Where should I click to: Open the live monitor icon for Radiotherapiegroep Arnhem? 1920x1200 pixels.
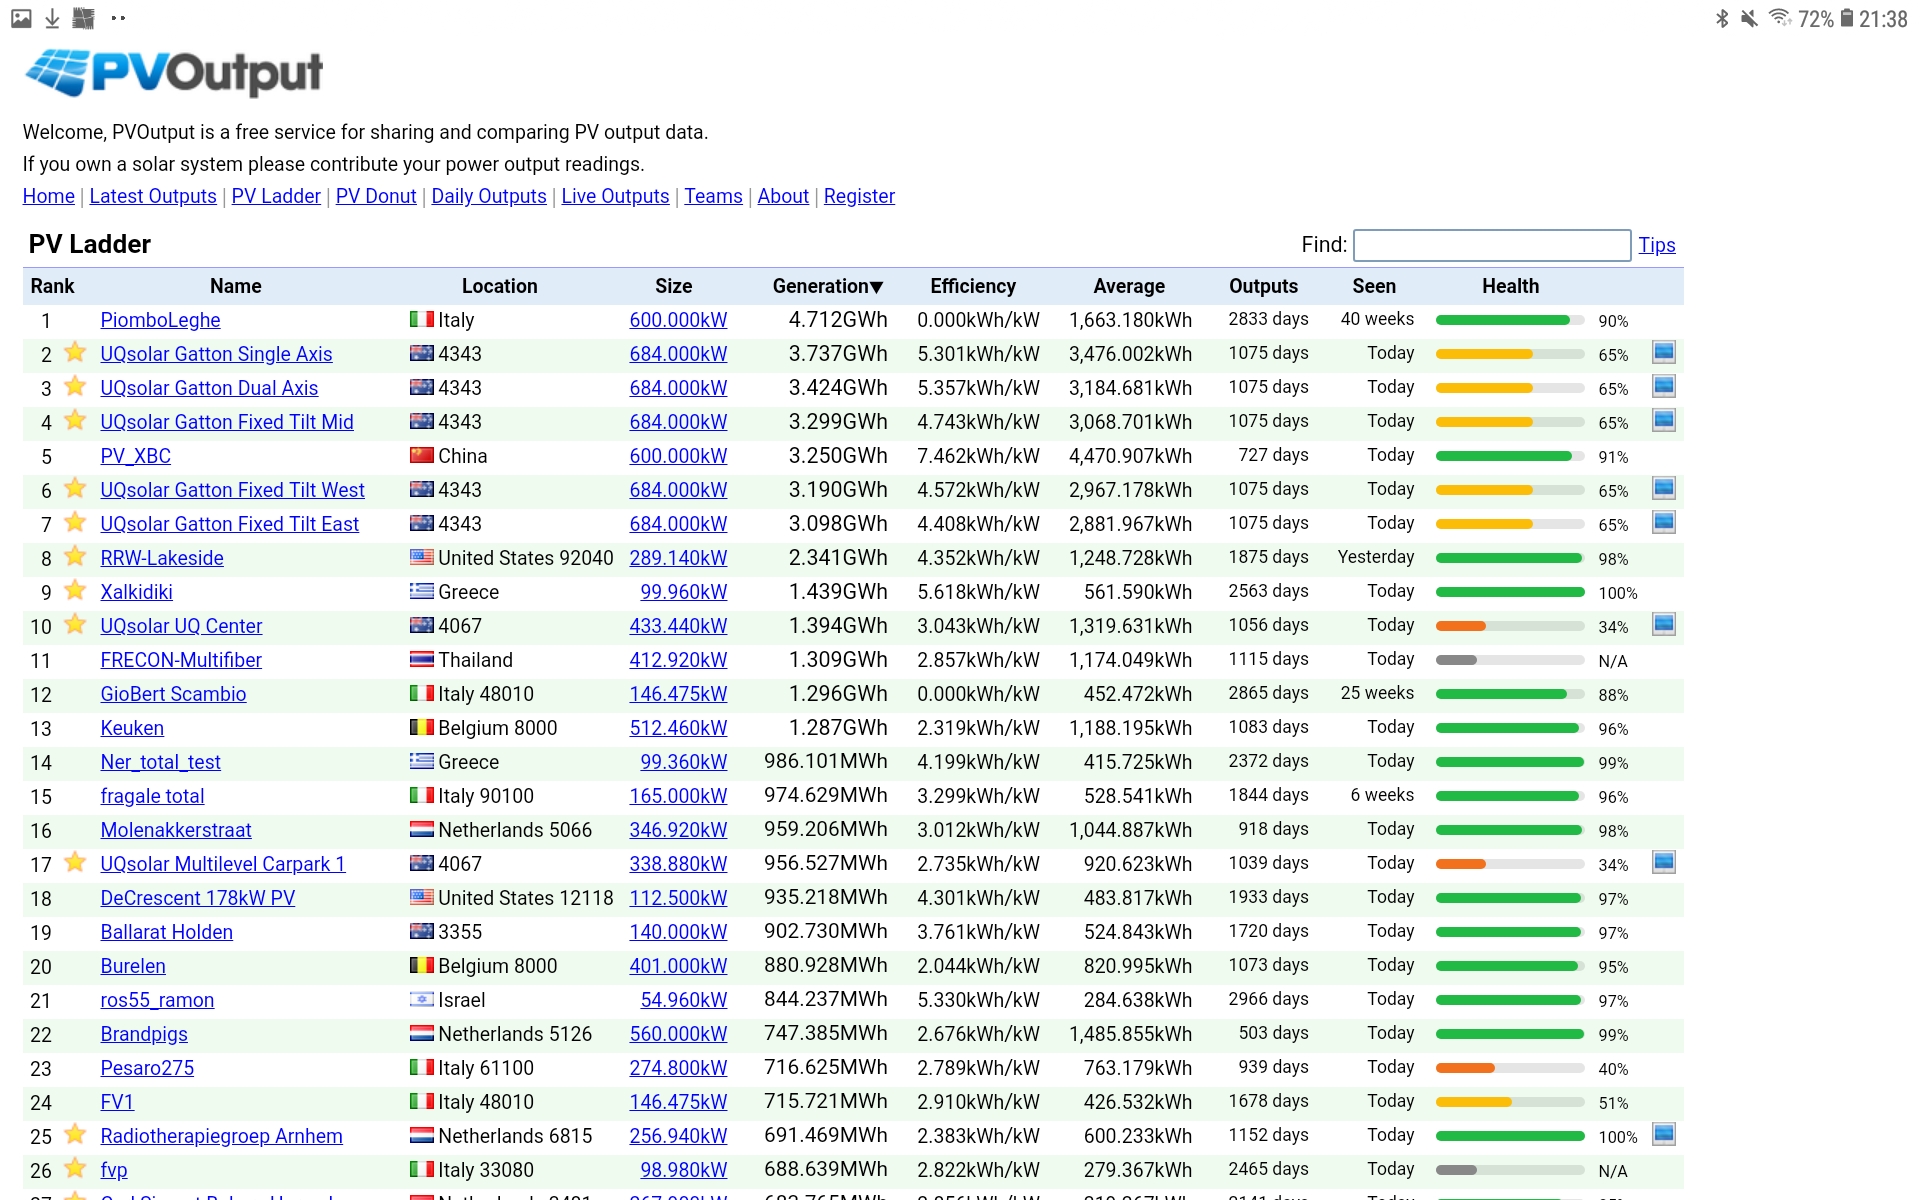tap(1664, 1134)
